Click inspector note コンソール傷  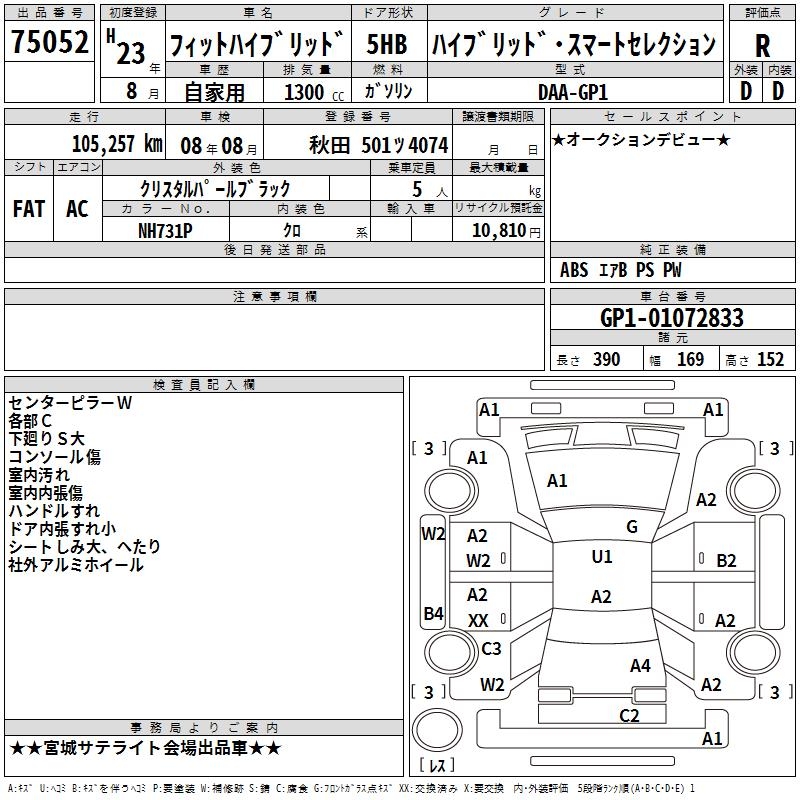(x=55, y=457)
